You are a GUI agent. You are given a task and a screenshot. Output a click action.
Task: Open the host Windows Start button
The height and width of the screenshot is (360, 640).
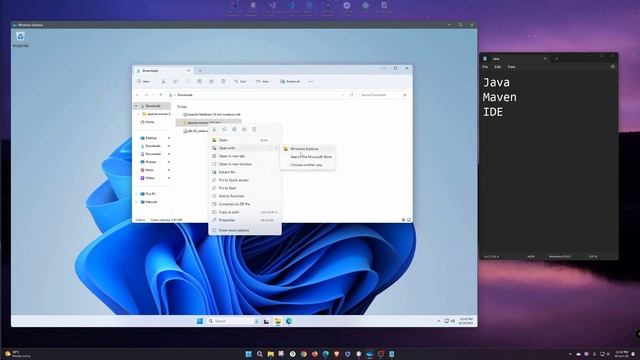coord(248,354)
